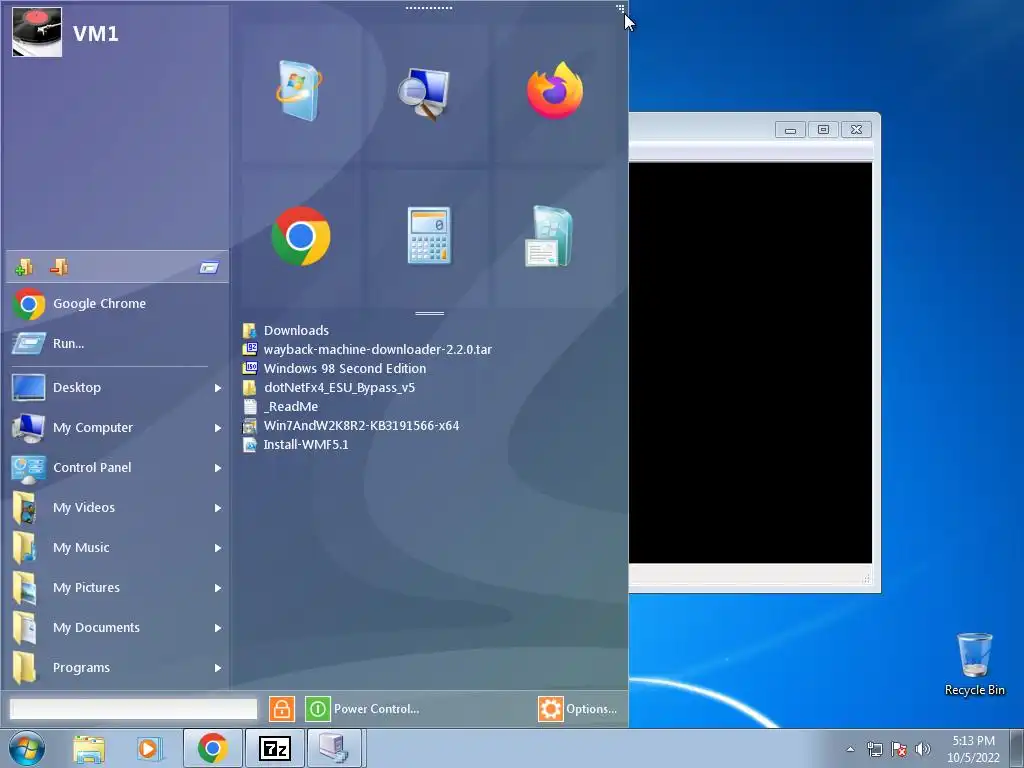
Task: Open the _ReadMe recent file
Action: 280,406
